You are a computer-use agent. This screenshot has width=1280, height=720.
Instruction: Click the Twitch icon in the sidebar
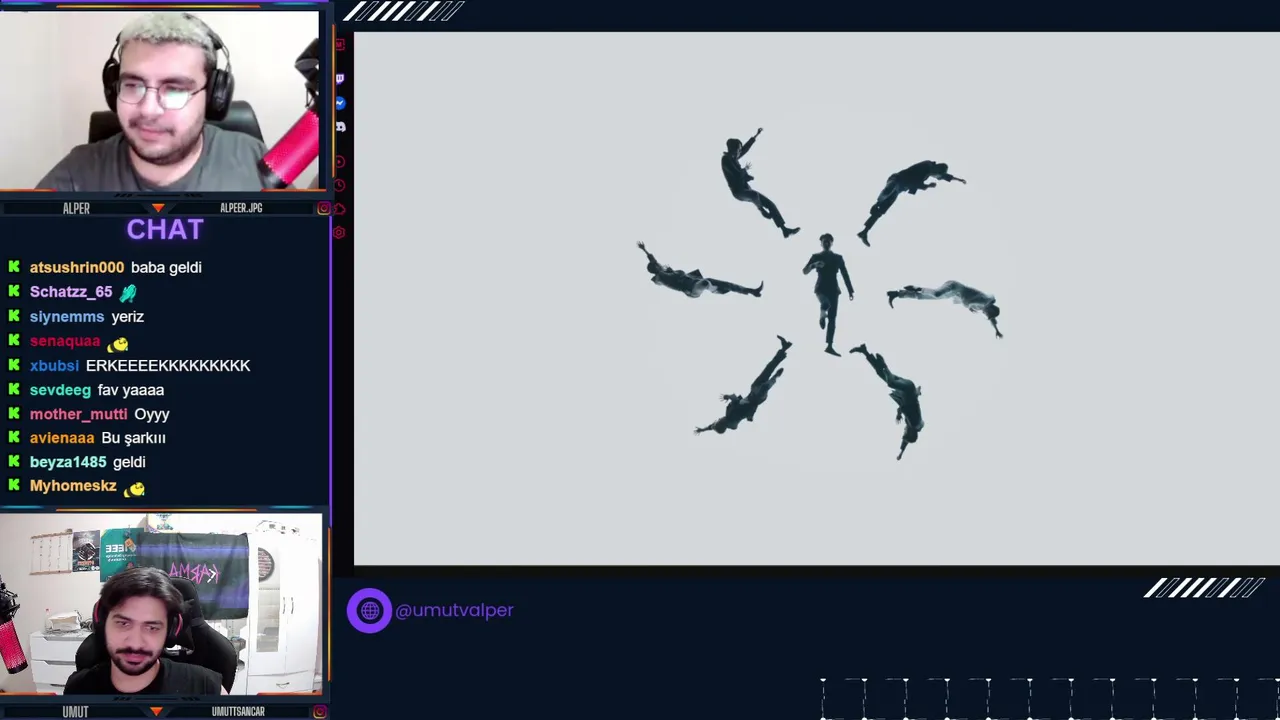tap(340, 78)
